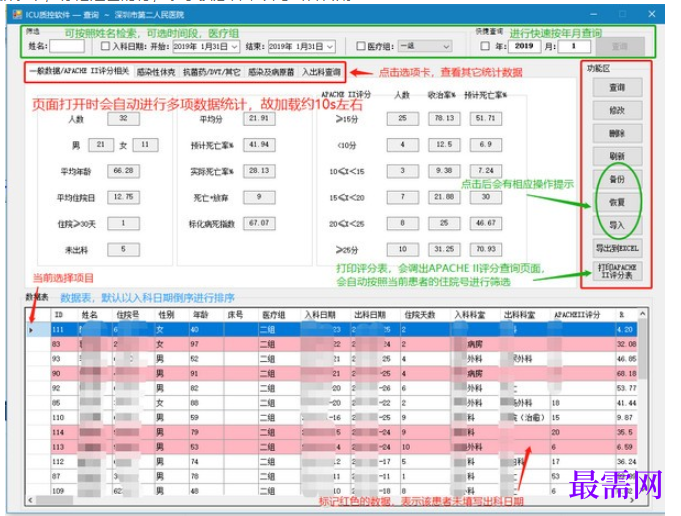Click the 备份 backup button
The width and height of the screenshot is (681, 516).
(x=617, y=179)
